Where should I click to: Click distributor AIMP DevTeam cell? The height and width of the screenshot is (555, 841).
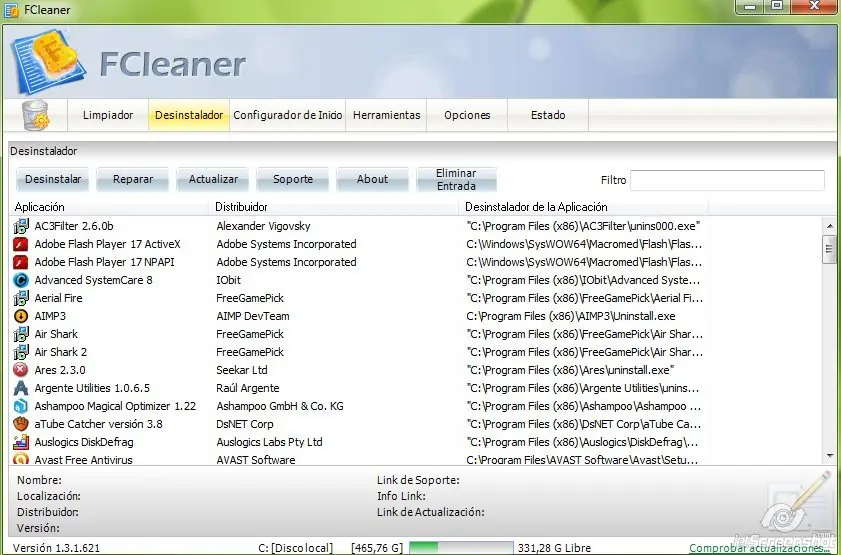253,316
